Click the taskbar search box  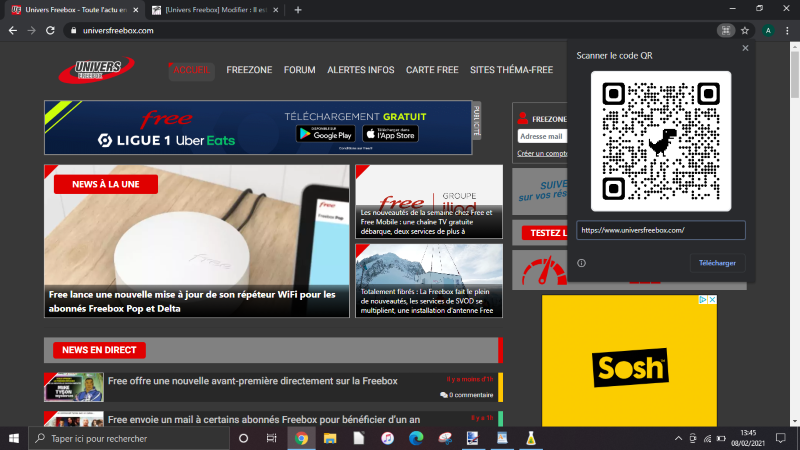click(x=129, y=438)
